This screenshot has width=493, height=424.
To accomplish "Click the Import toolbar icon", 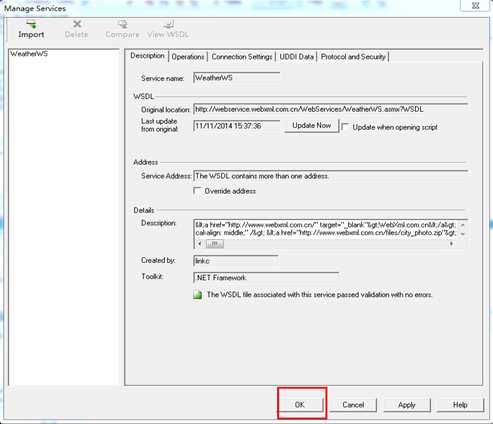I will pos(31,29).
